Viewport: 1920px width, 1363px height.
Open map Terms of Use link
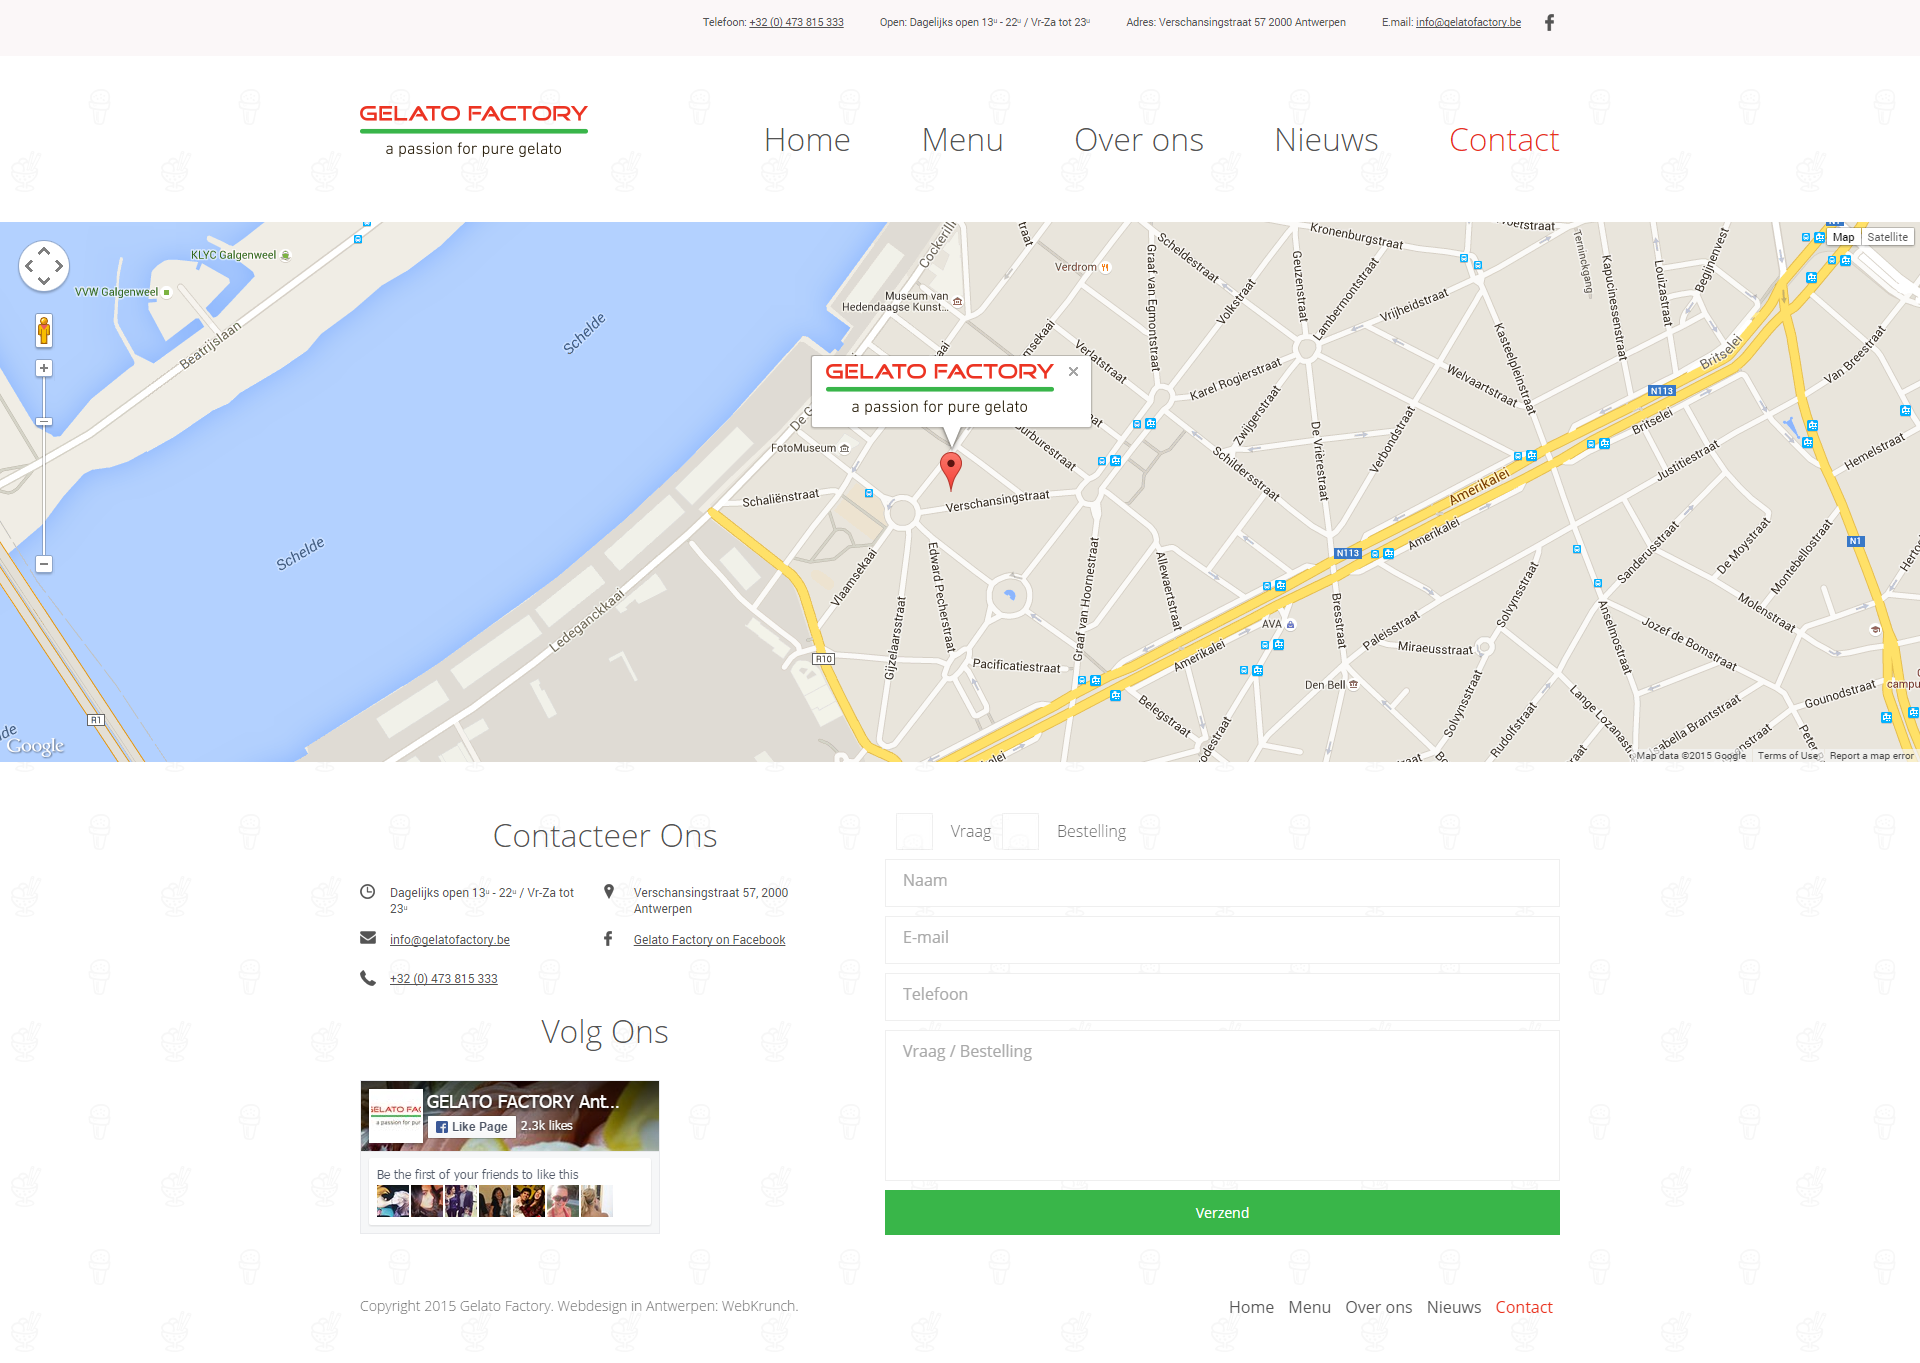1788,756
